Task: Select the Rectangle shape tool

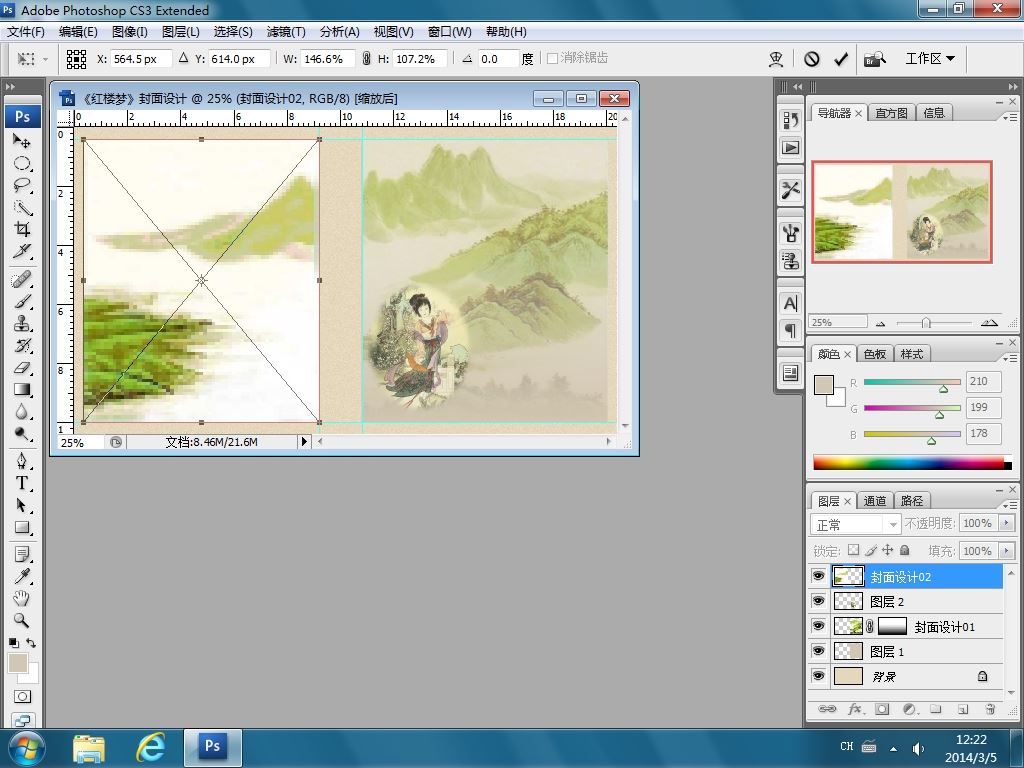Action: (22, 528)
